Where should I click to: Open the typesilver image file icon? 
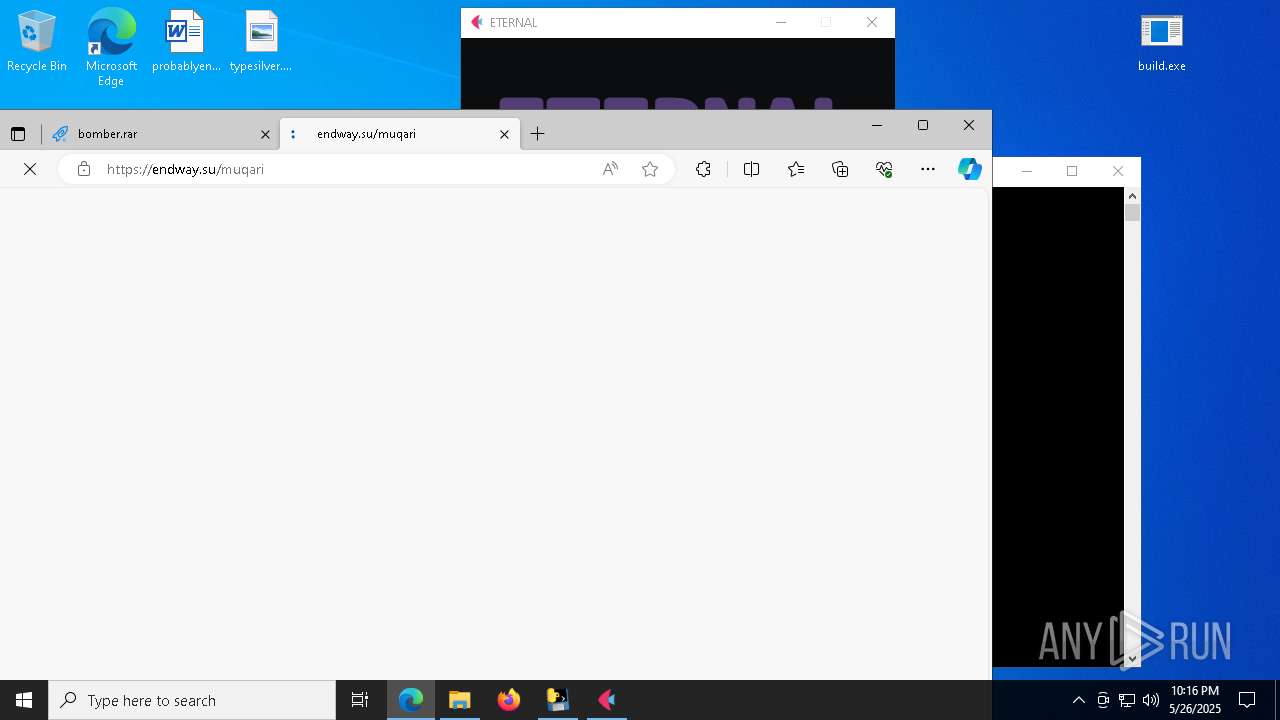261,42
